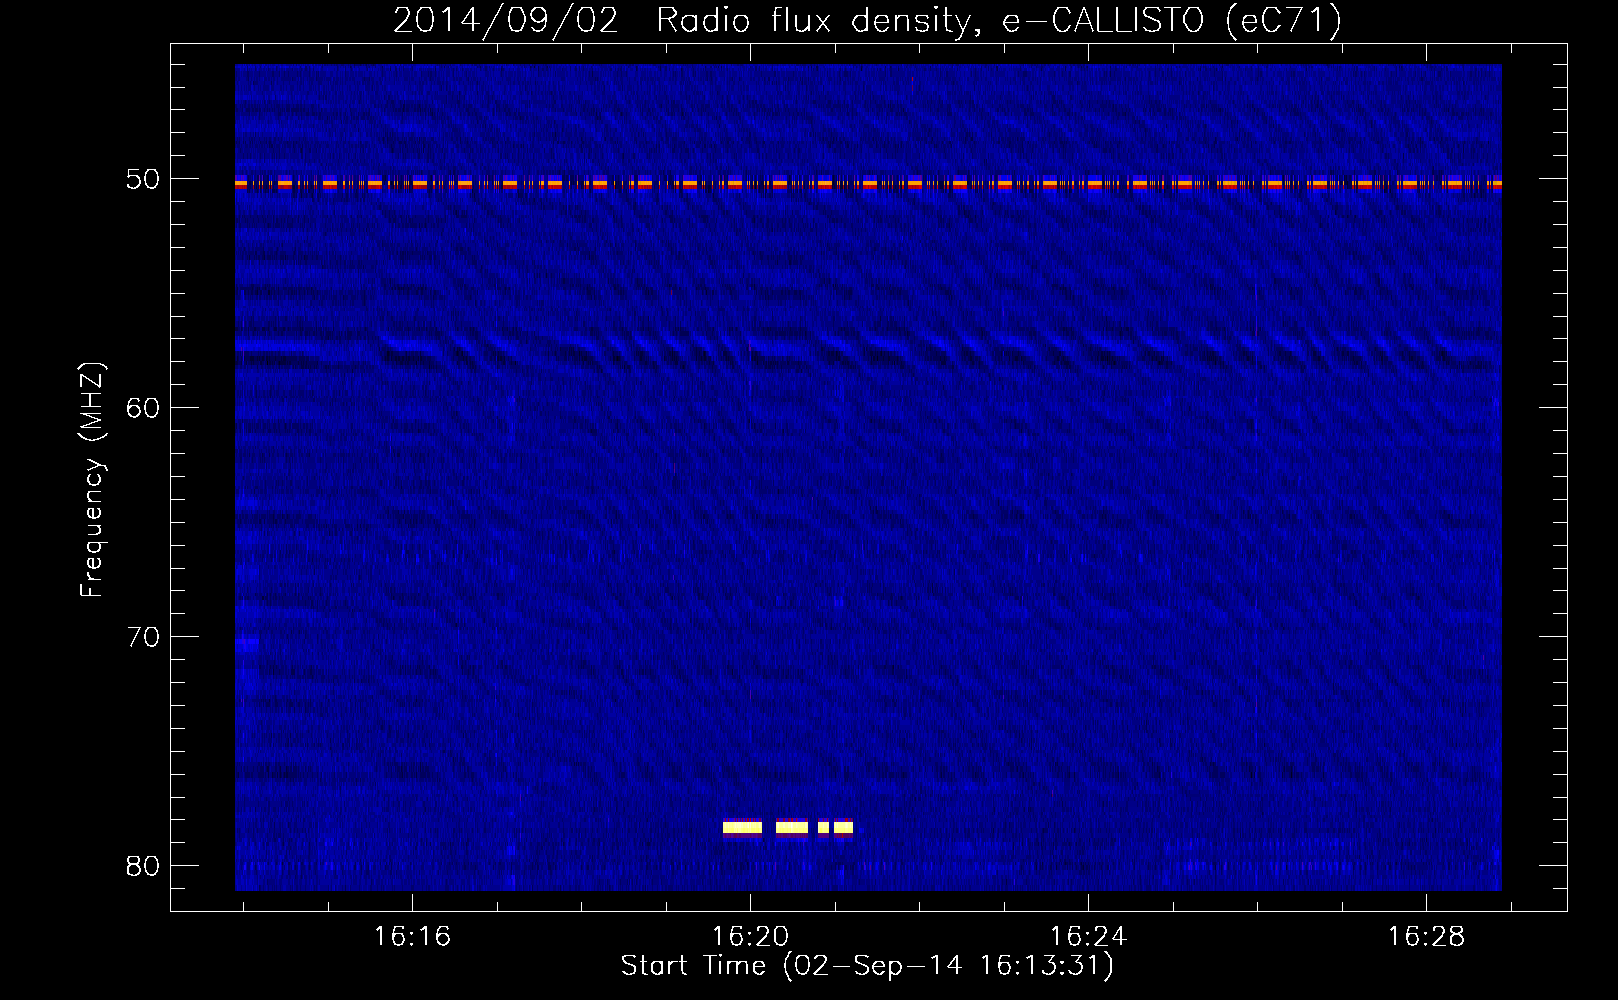Click the frequency tick label '60'
The height and width of the screenshot is (1000, 1618).
143,408
